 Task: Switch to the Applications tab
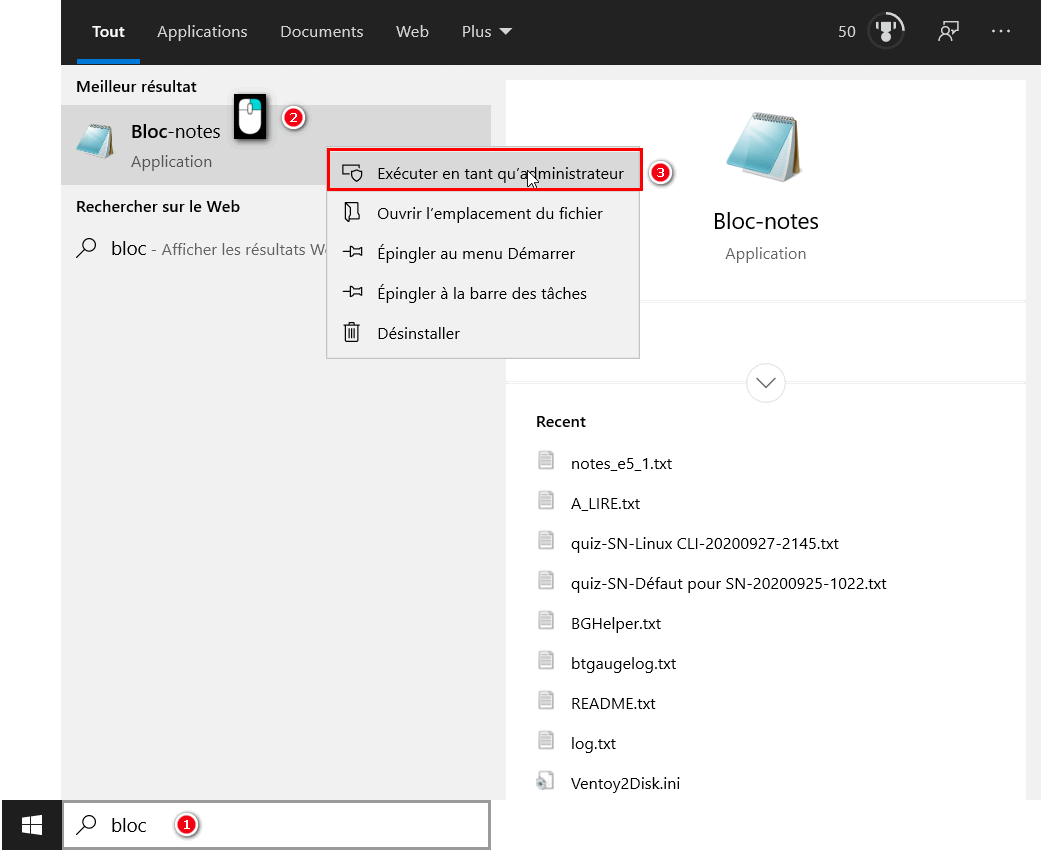coord(202,31)
